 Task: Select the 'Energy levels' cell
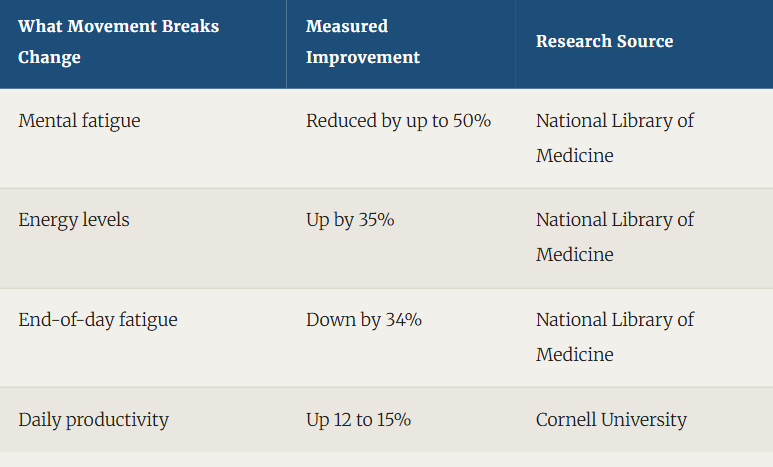pyautogui.click(x=74, y=220)
